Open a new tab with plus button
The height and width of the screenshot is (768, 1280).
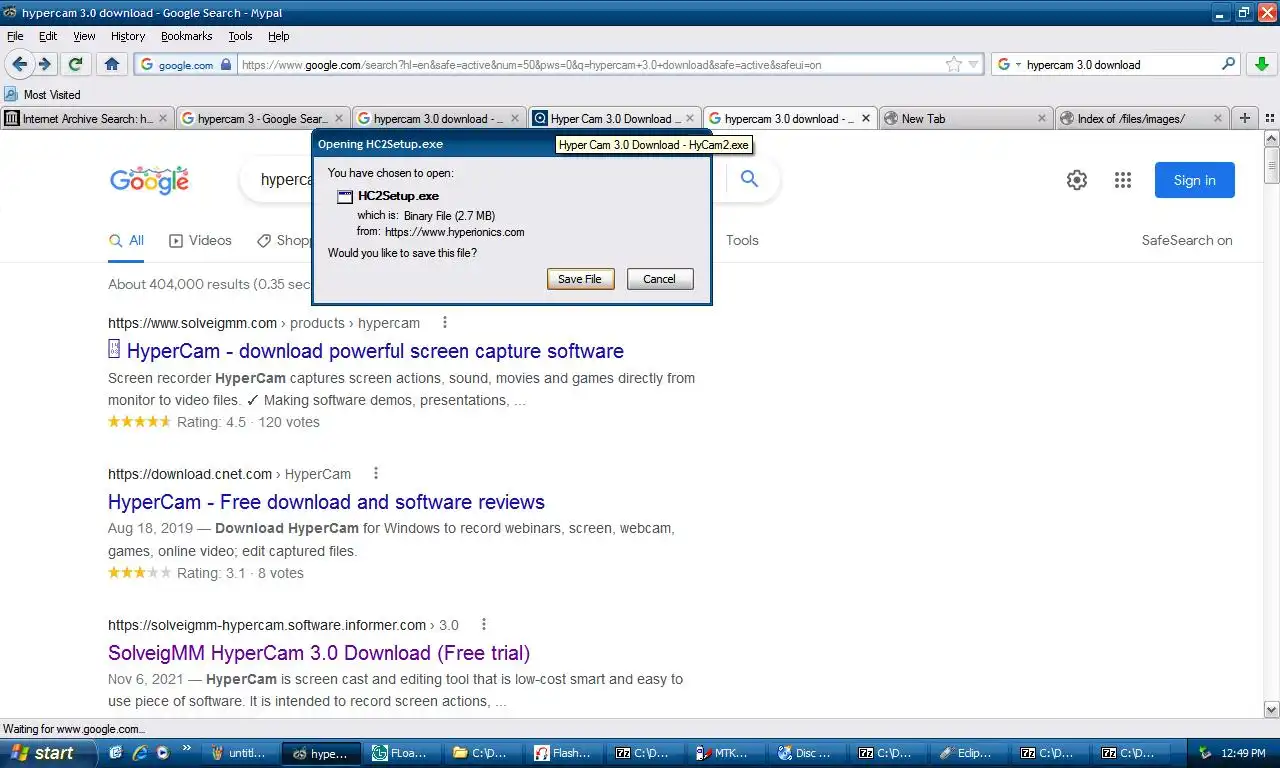1245,118
